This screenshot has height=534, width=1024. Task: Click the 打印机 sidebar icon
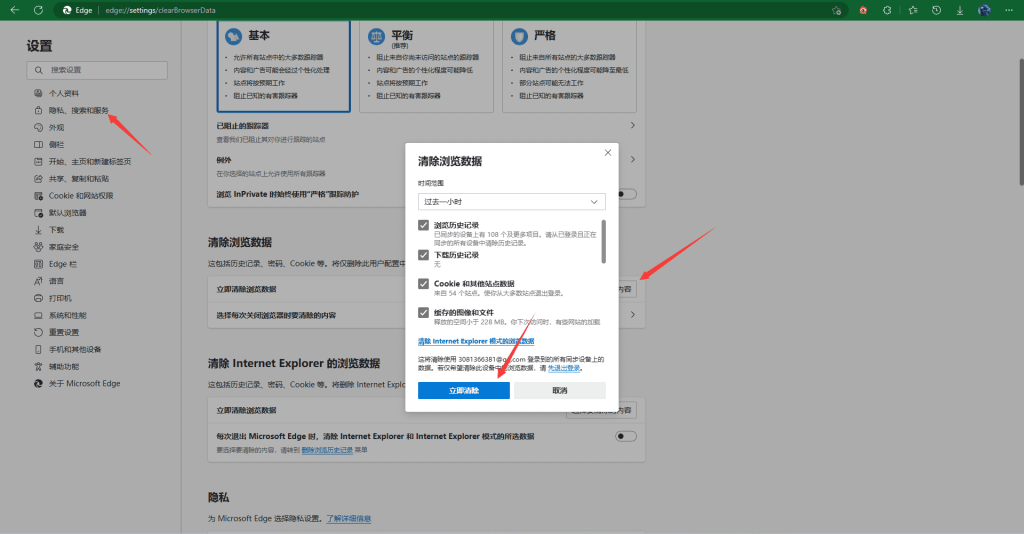pos(39,298)
